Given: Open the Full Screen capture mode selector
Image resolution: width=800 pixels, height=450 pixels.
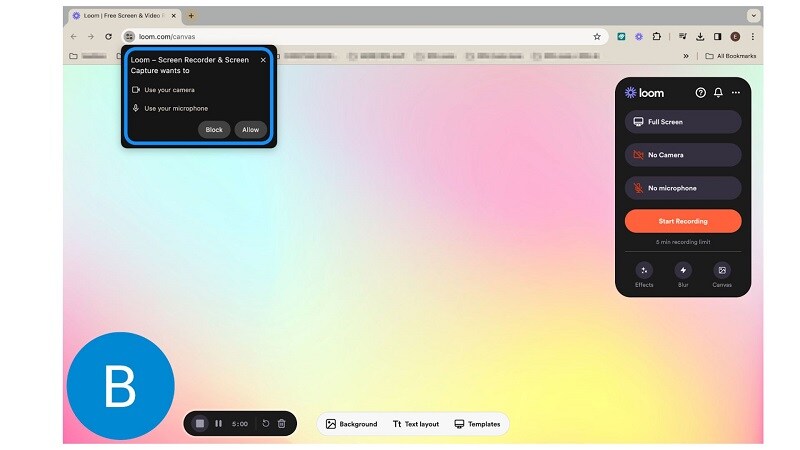Looking at the screenshot, I should coord(683,122).
